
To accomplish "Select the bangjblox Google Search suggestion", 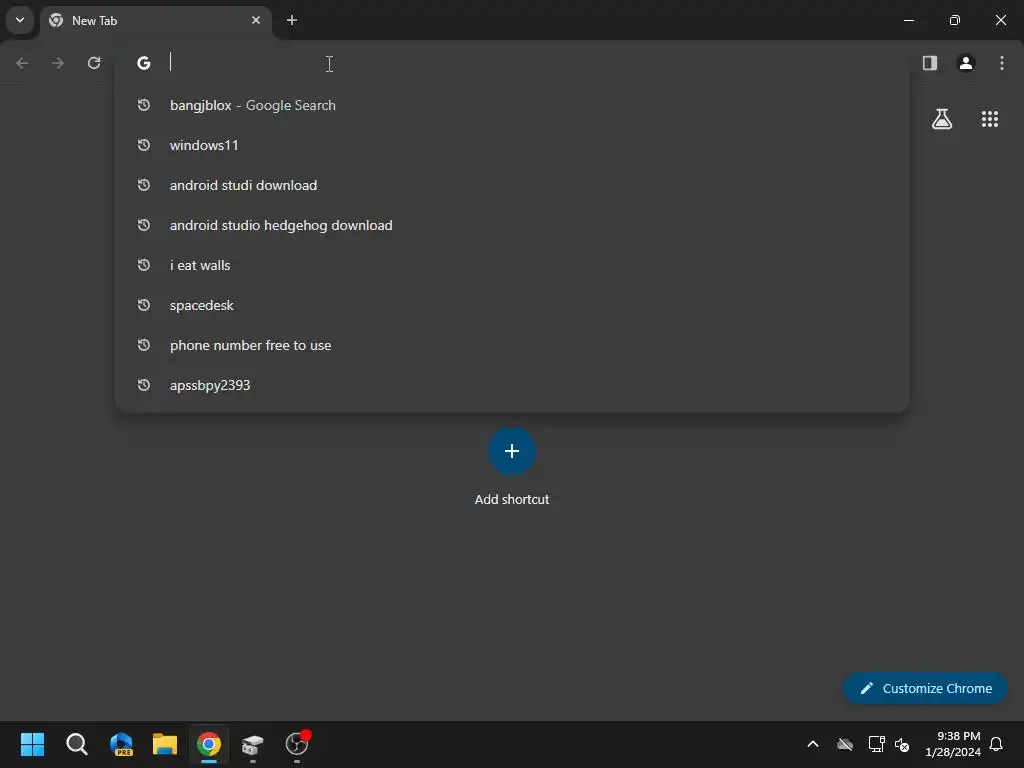I will pos(512,105).
